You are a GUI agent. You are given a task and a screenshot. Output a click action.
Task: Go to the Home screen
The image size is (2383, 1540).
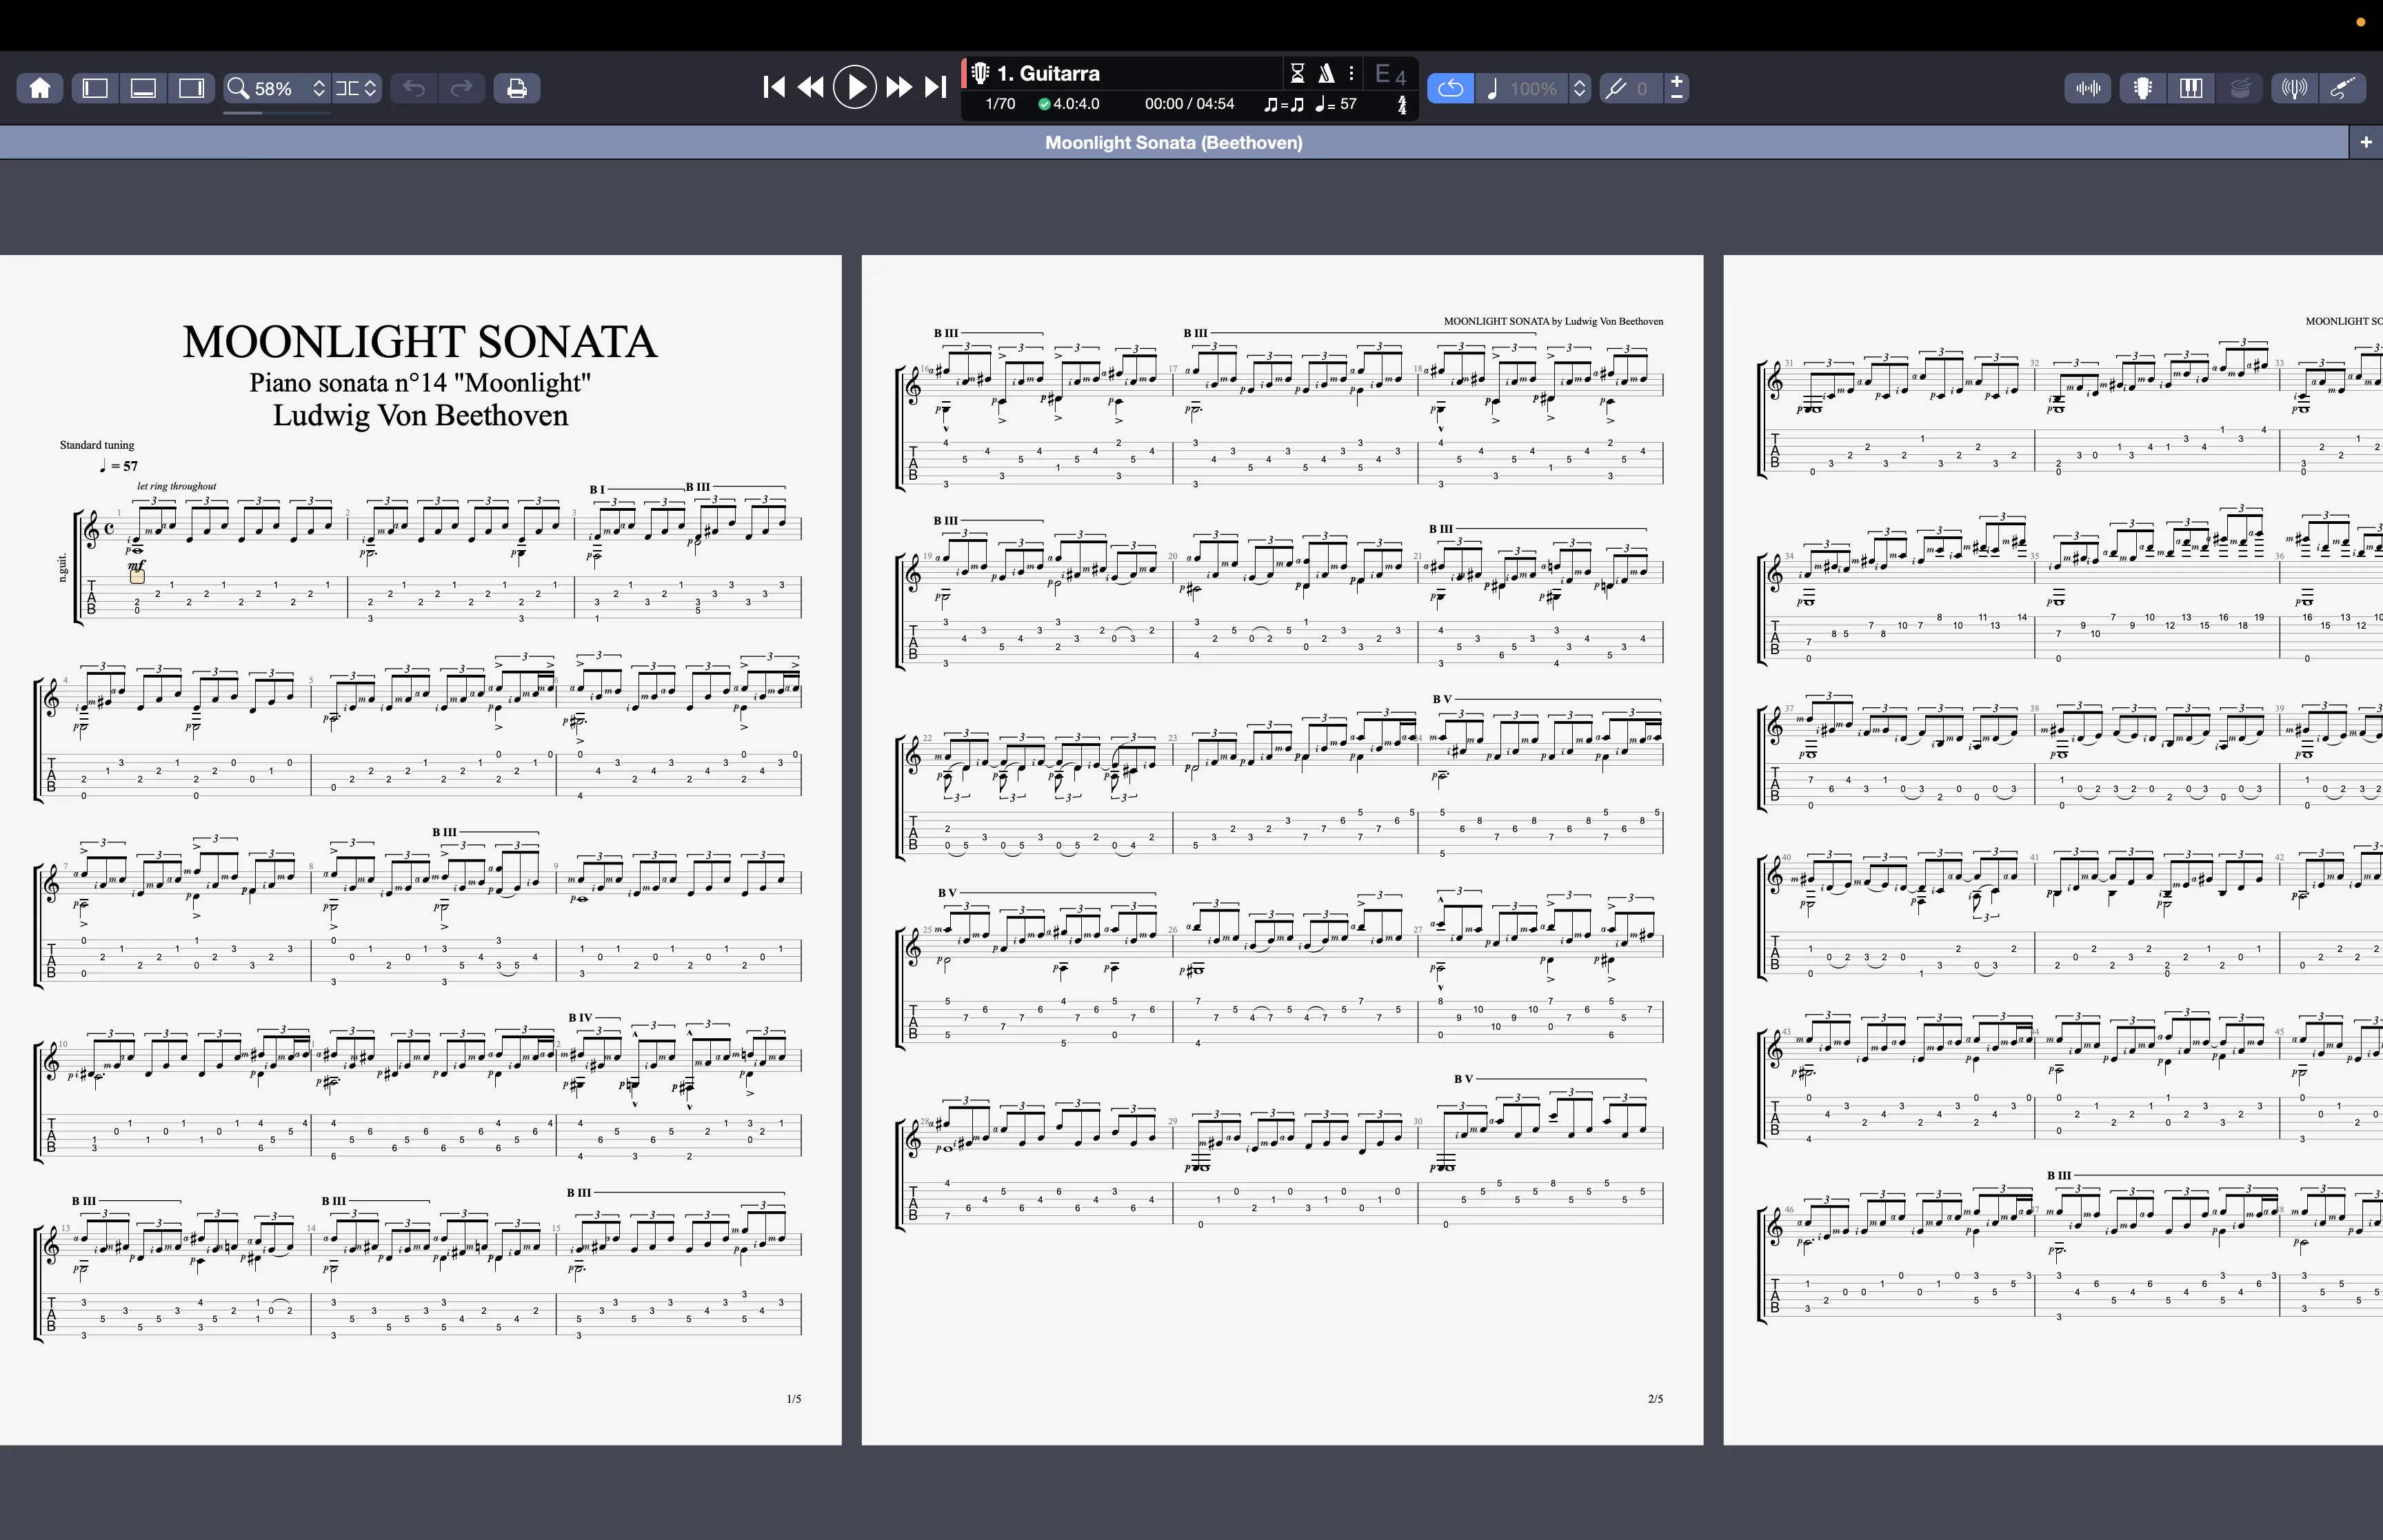(x=40, y=88)
